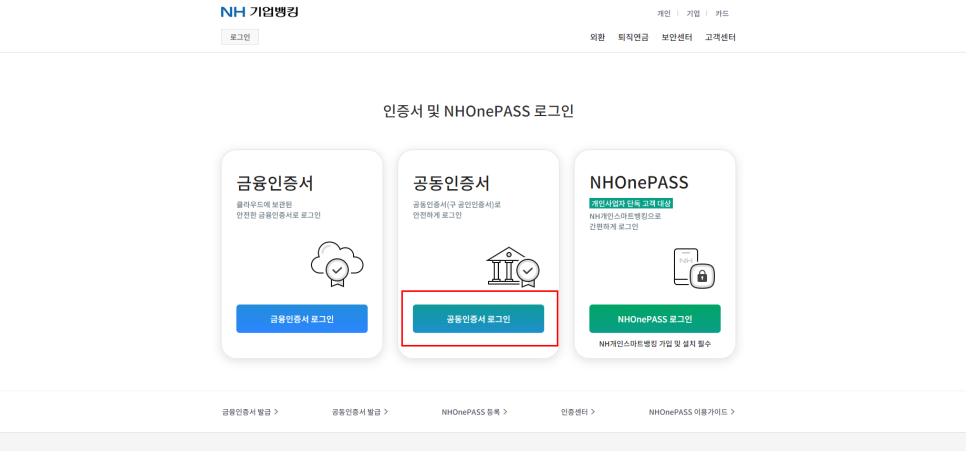Click the smartphone lock icon under NHOnePASS
Image resolution: width=966 pixels, height=451 pixels.
tap(694, 267)
